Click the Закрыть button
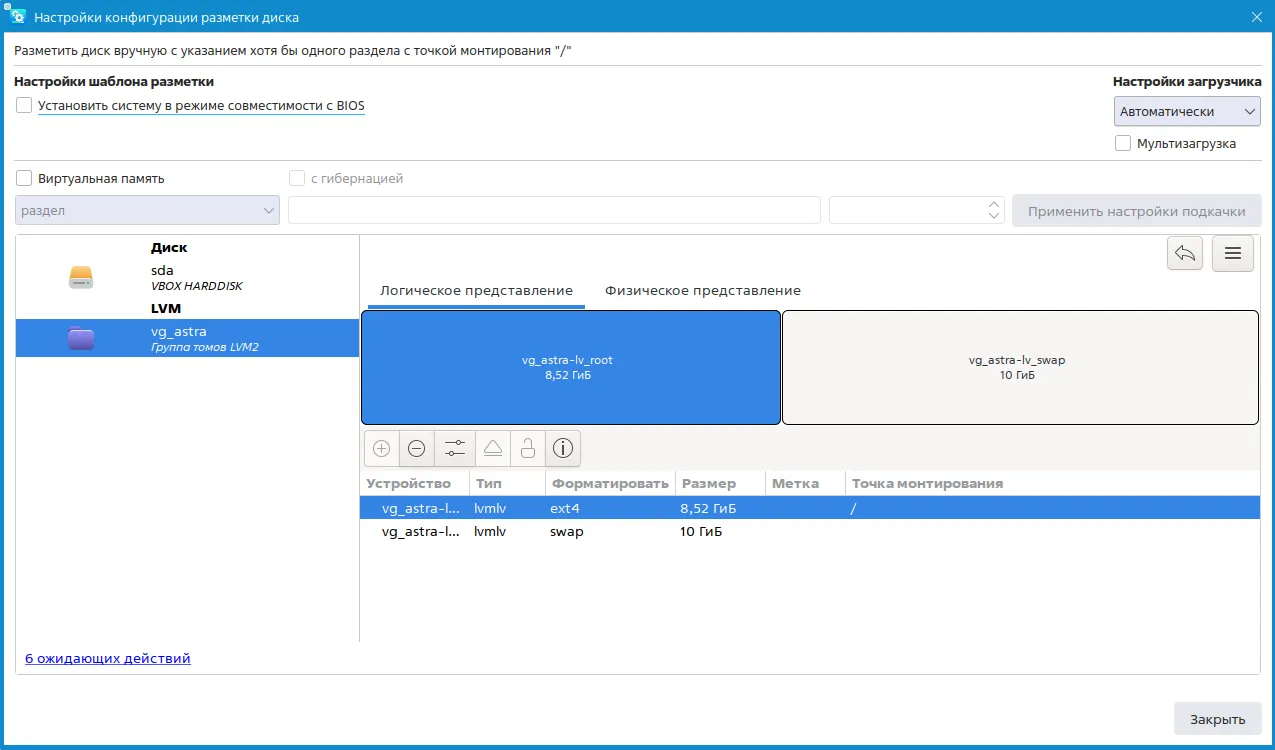 point(1218,719)
